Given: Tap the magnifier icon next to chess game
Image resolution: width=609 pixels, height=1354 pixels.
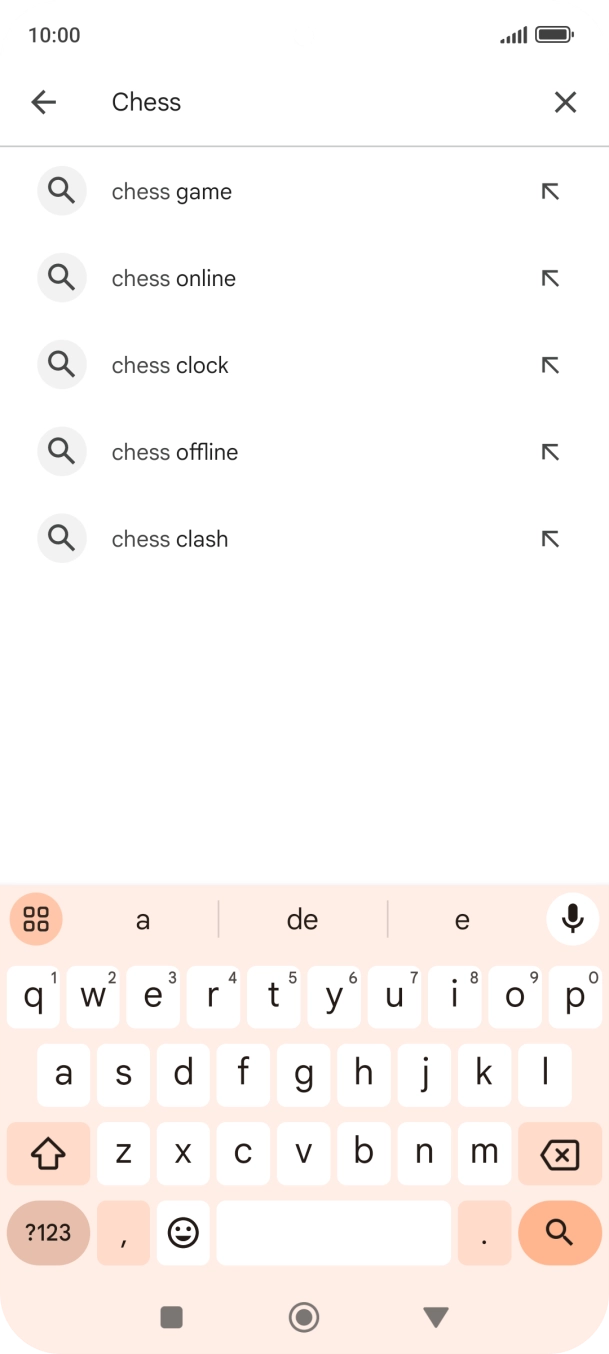Looking at the screenshot, I should click(x=61, y=191).
